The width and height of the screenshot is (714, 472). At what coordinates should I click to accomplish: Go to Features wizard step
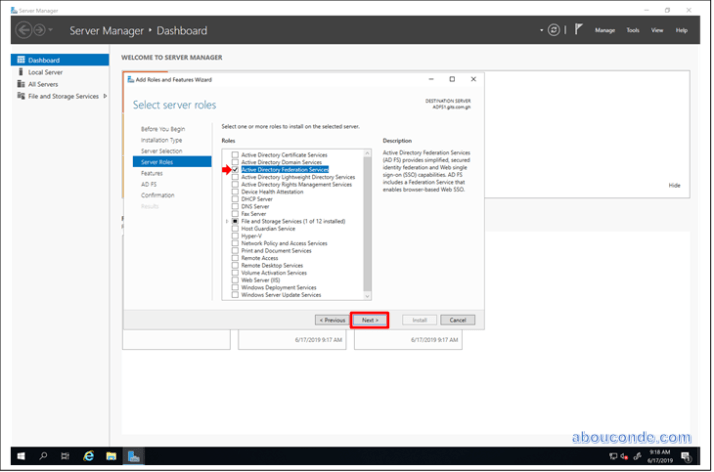click(x=152, y=173)
